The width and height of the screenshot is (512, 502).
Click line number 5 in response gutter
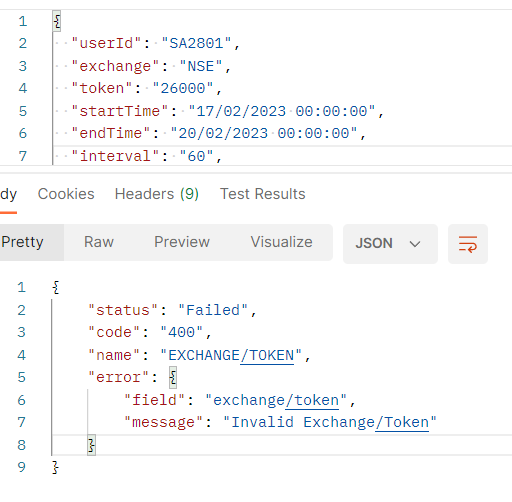coord(22,378)
